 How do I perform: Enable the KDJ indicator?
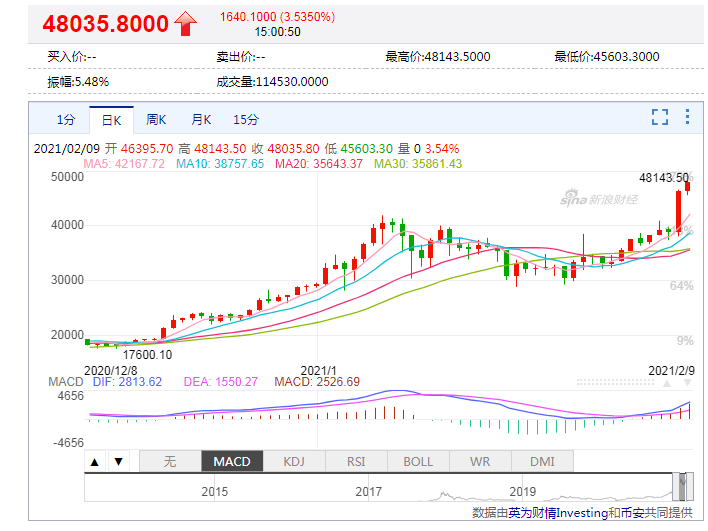294,461
